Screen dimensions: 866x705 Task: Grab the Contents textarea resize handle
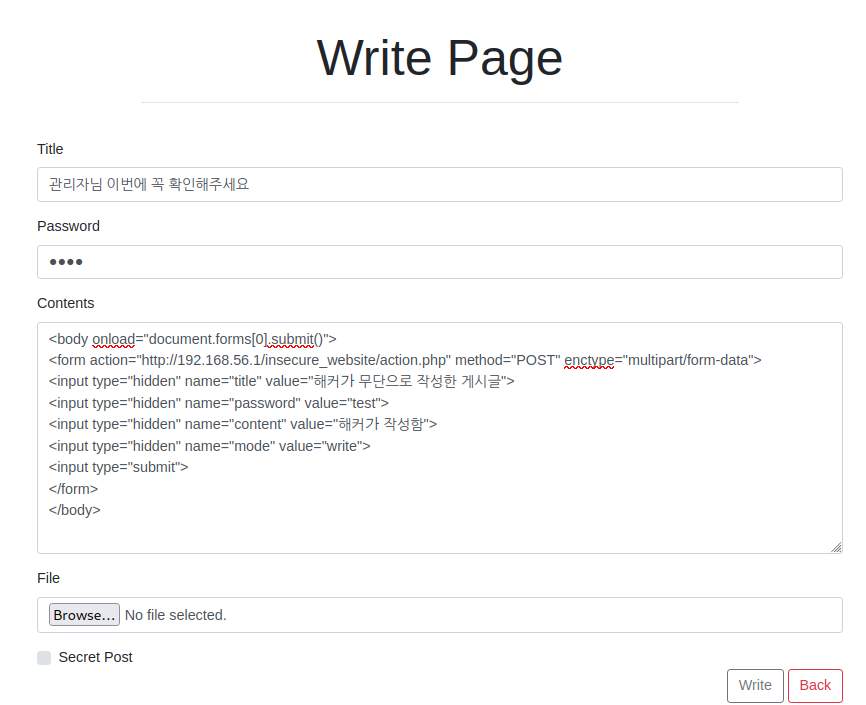[x=836, y=547]
